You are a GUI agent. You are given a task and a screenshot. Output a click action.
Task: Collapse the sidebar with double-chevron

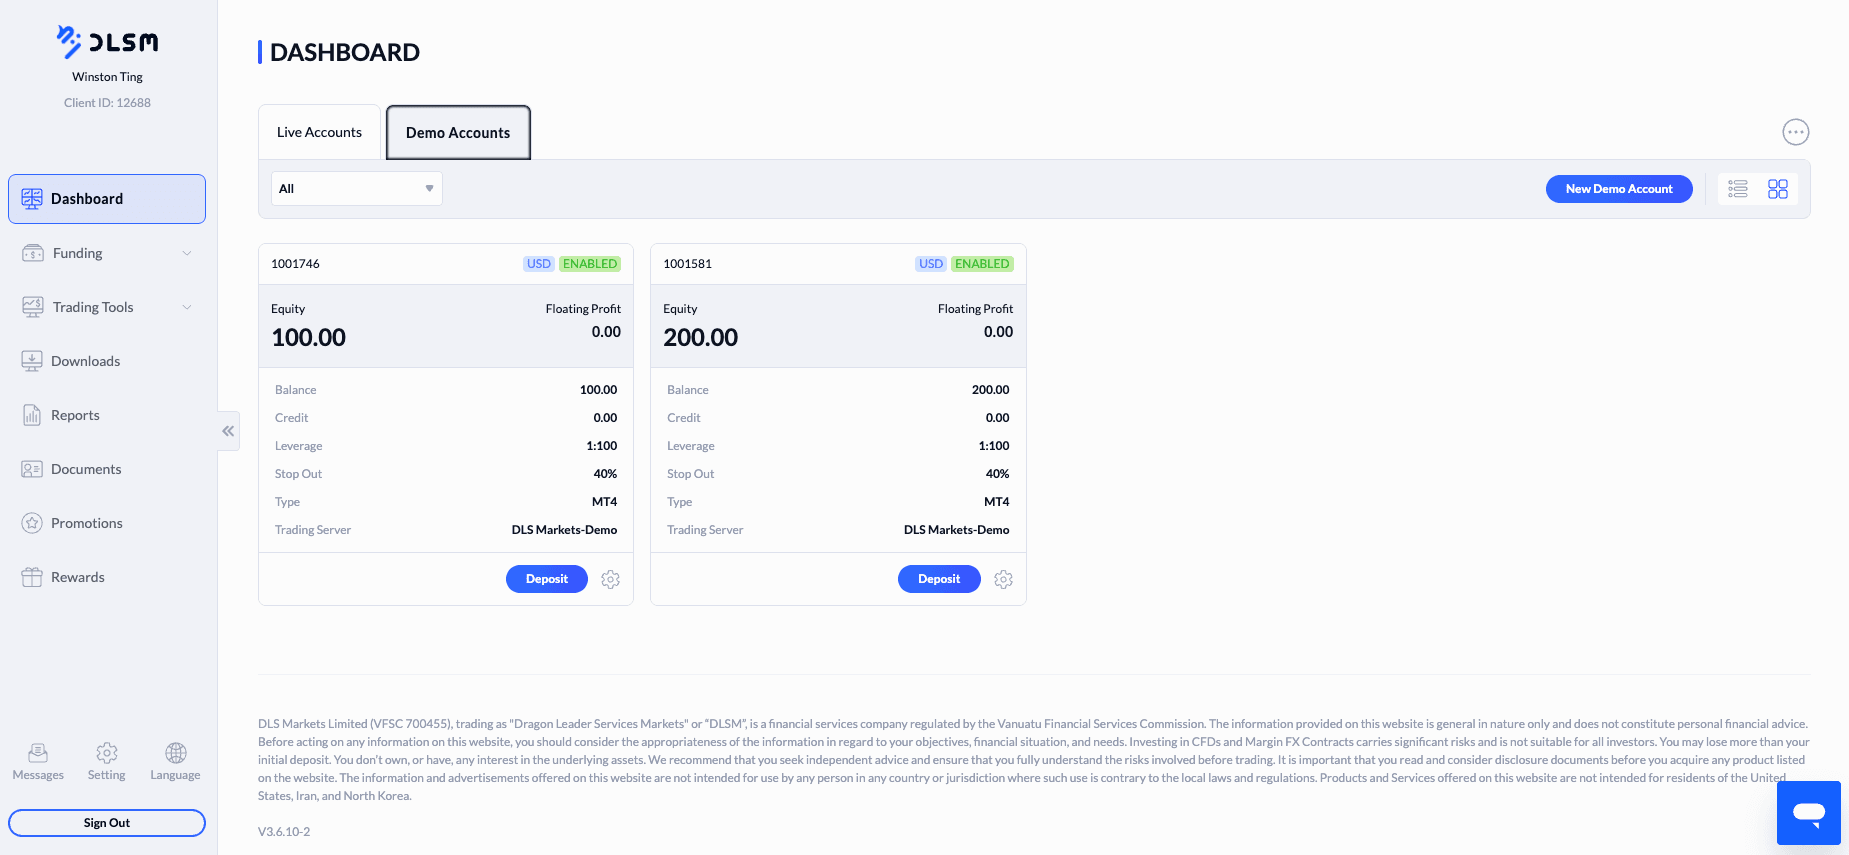pos(228,431)
